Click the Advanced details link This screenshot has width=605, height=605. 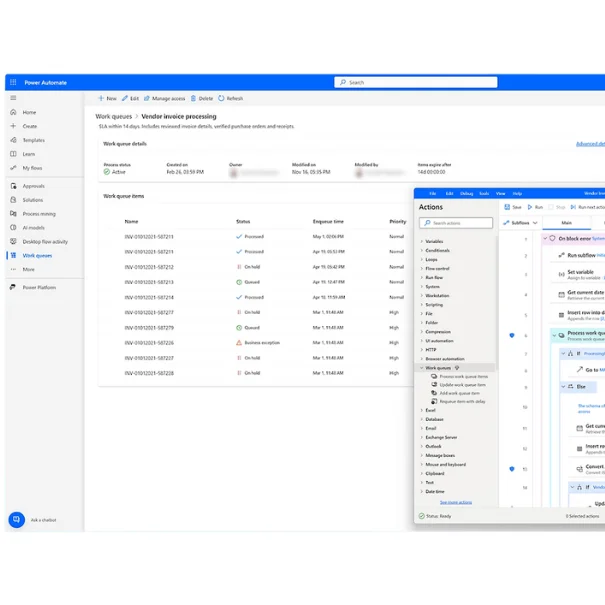pyautogui.click(x=590, y=144)
